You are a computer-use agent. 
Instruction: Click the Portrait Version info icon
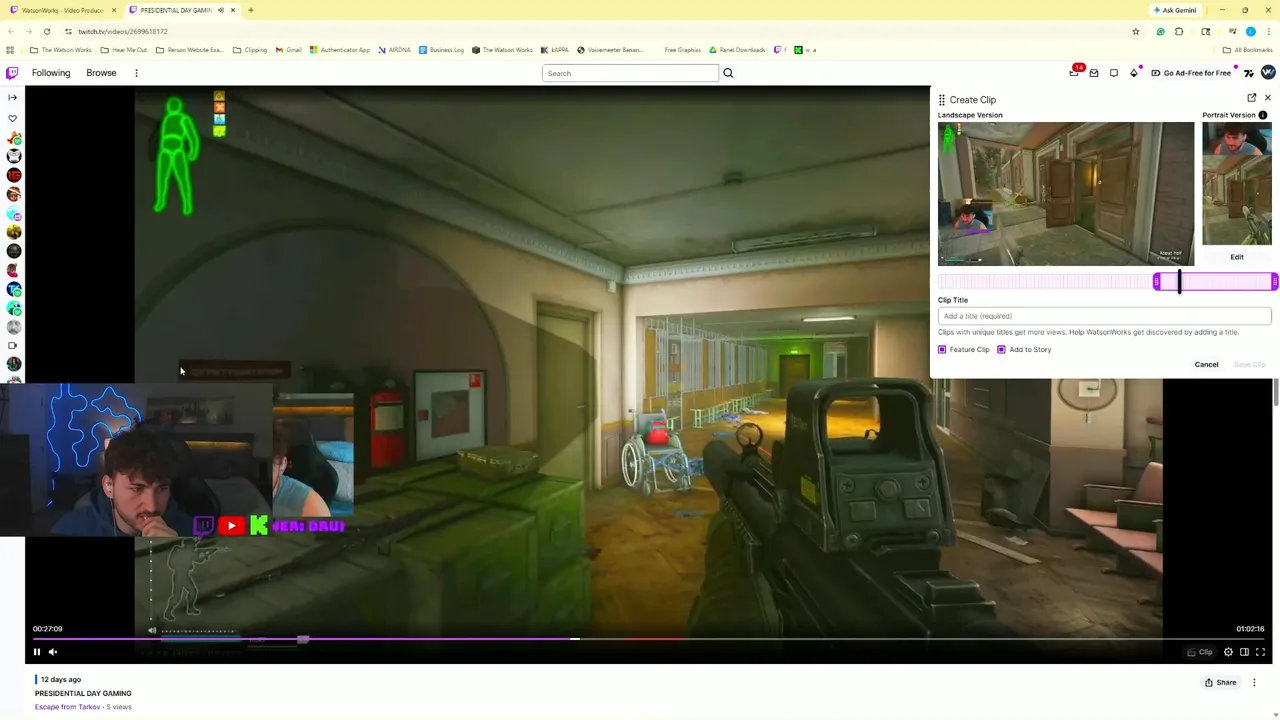click(x=1263, y=115)
